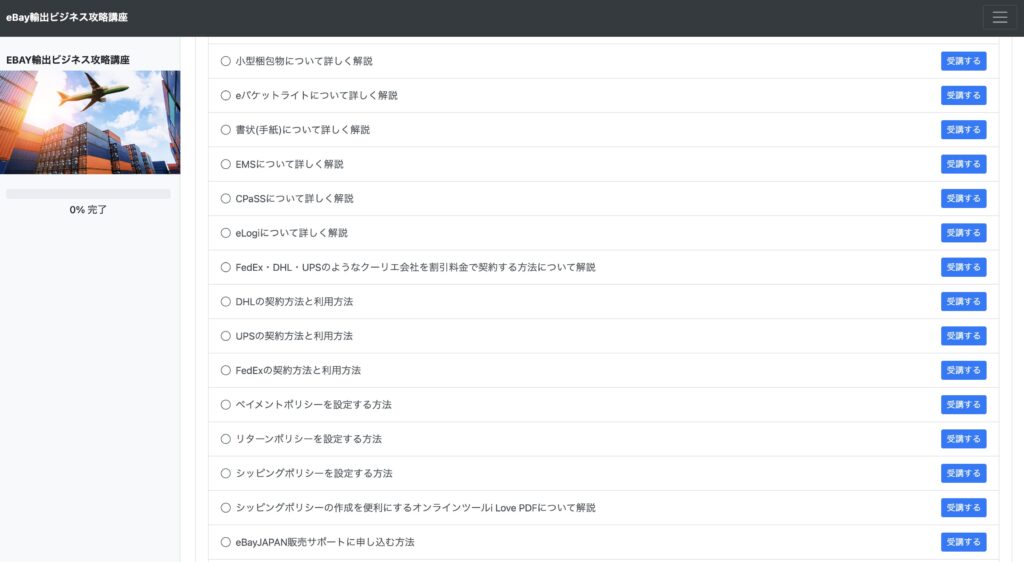Viewport: 1024px width, 562px height.
Task: Toggle circle for シッピングポリシーを設定する方法
Action: click(x=225, y=473)
